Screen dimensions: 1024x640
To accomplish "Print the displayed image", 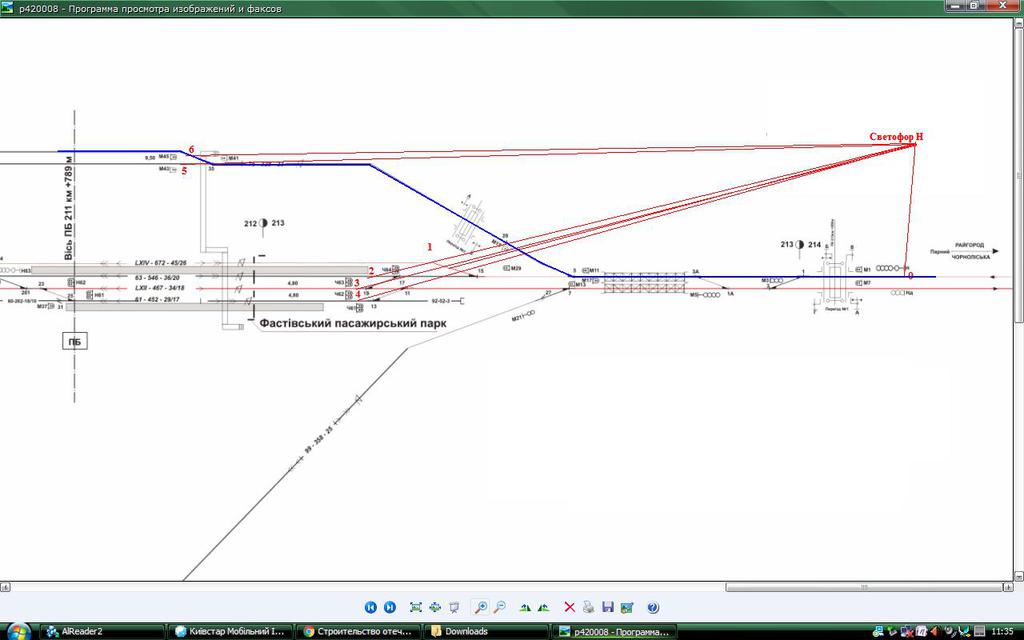I will 589,607.
